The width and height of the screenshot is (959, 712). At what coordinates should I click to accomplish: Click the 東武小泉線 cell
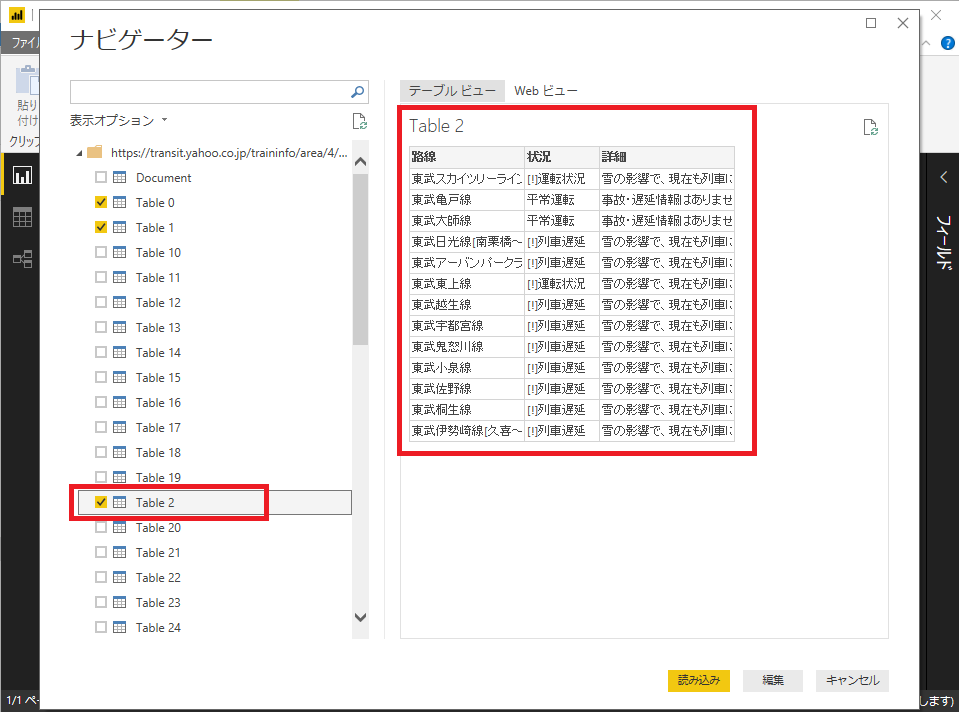coord(467,368)
